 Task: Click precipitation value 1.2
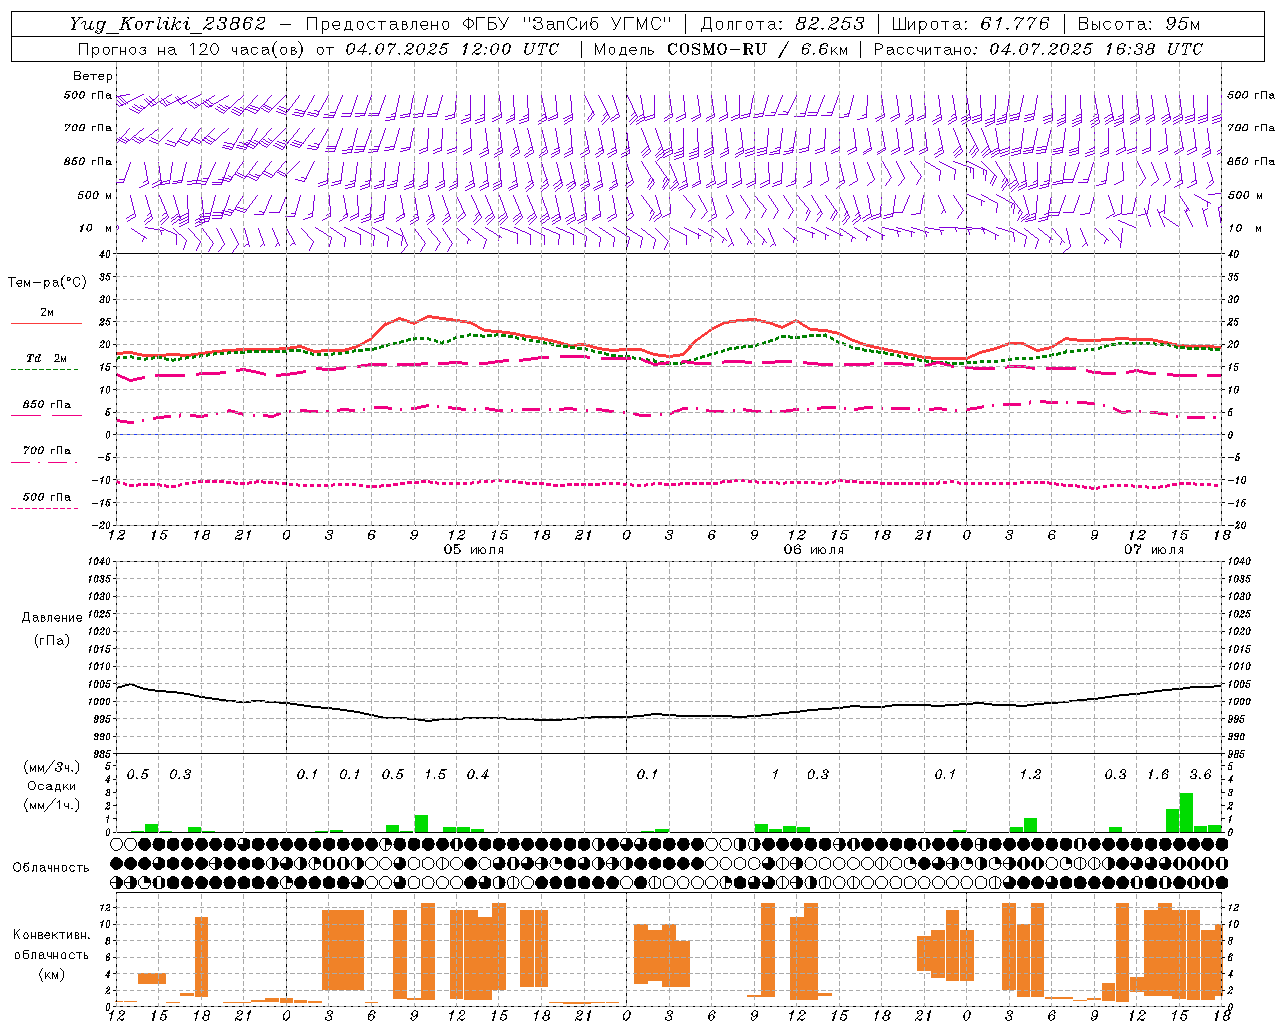1030,774
